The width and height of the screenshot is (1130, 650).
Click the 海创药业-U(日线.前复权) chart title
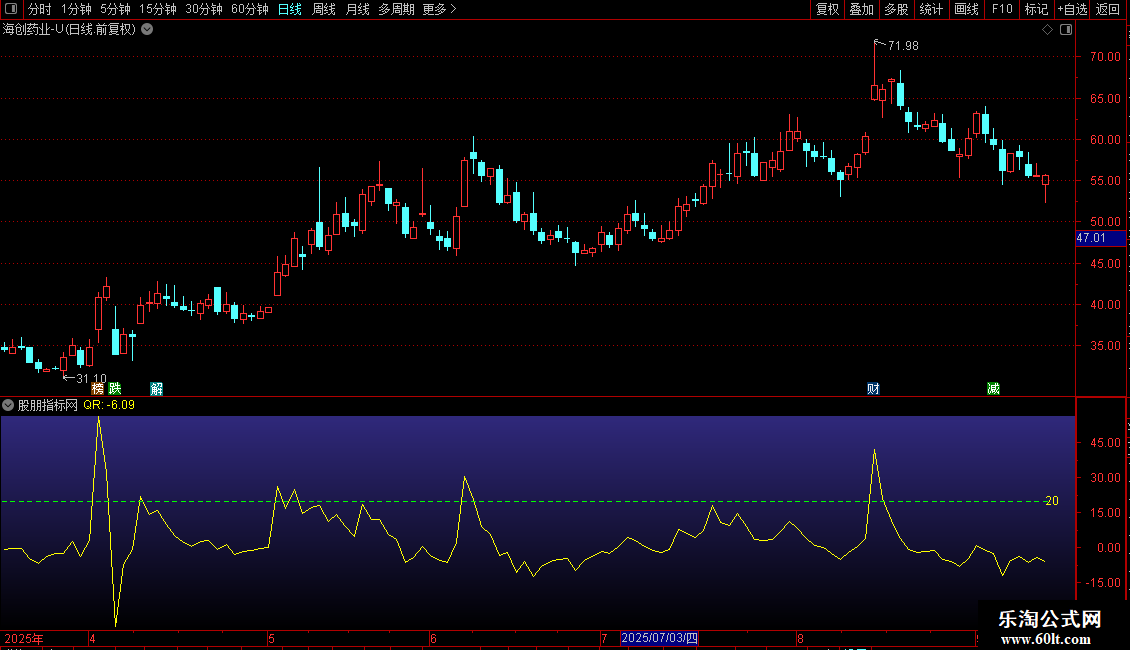69,30
